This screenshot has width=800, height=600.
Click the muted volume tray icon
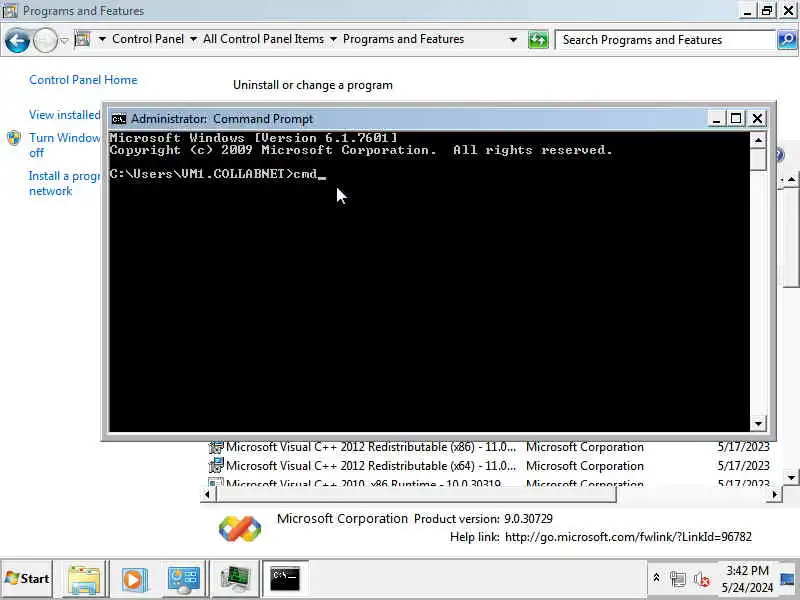pyautogui.click(x=702, y=579)
